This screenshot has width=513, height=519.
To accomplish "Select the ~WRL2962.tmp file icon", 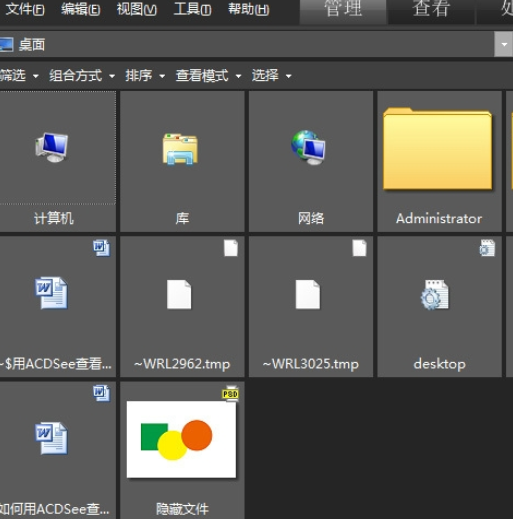I will point(179,295).
